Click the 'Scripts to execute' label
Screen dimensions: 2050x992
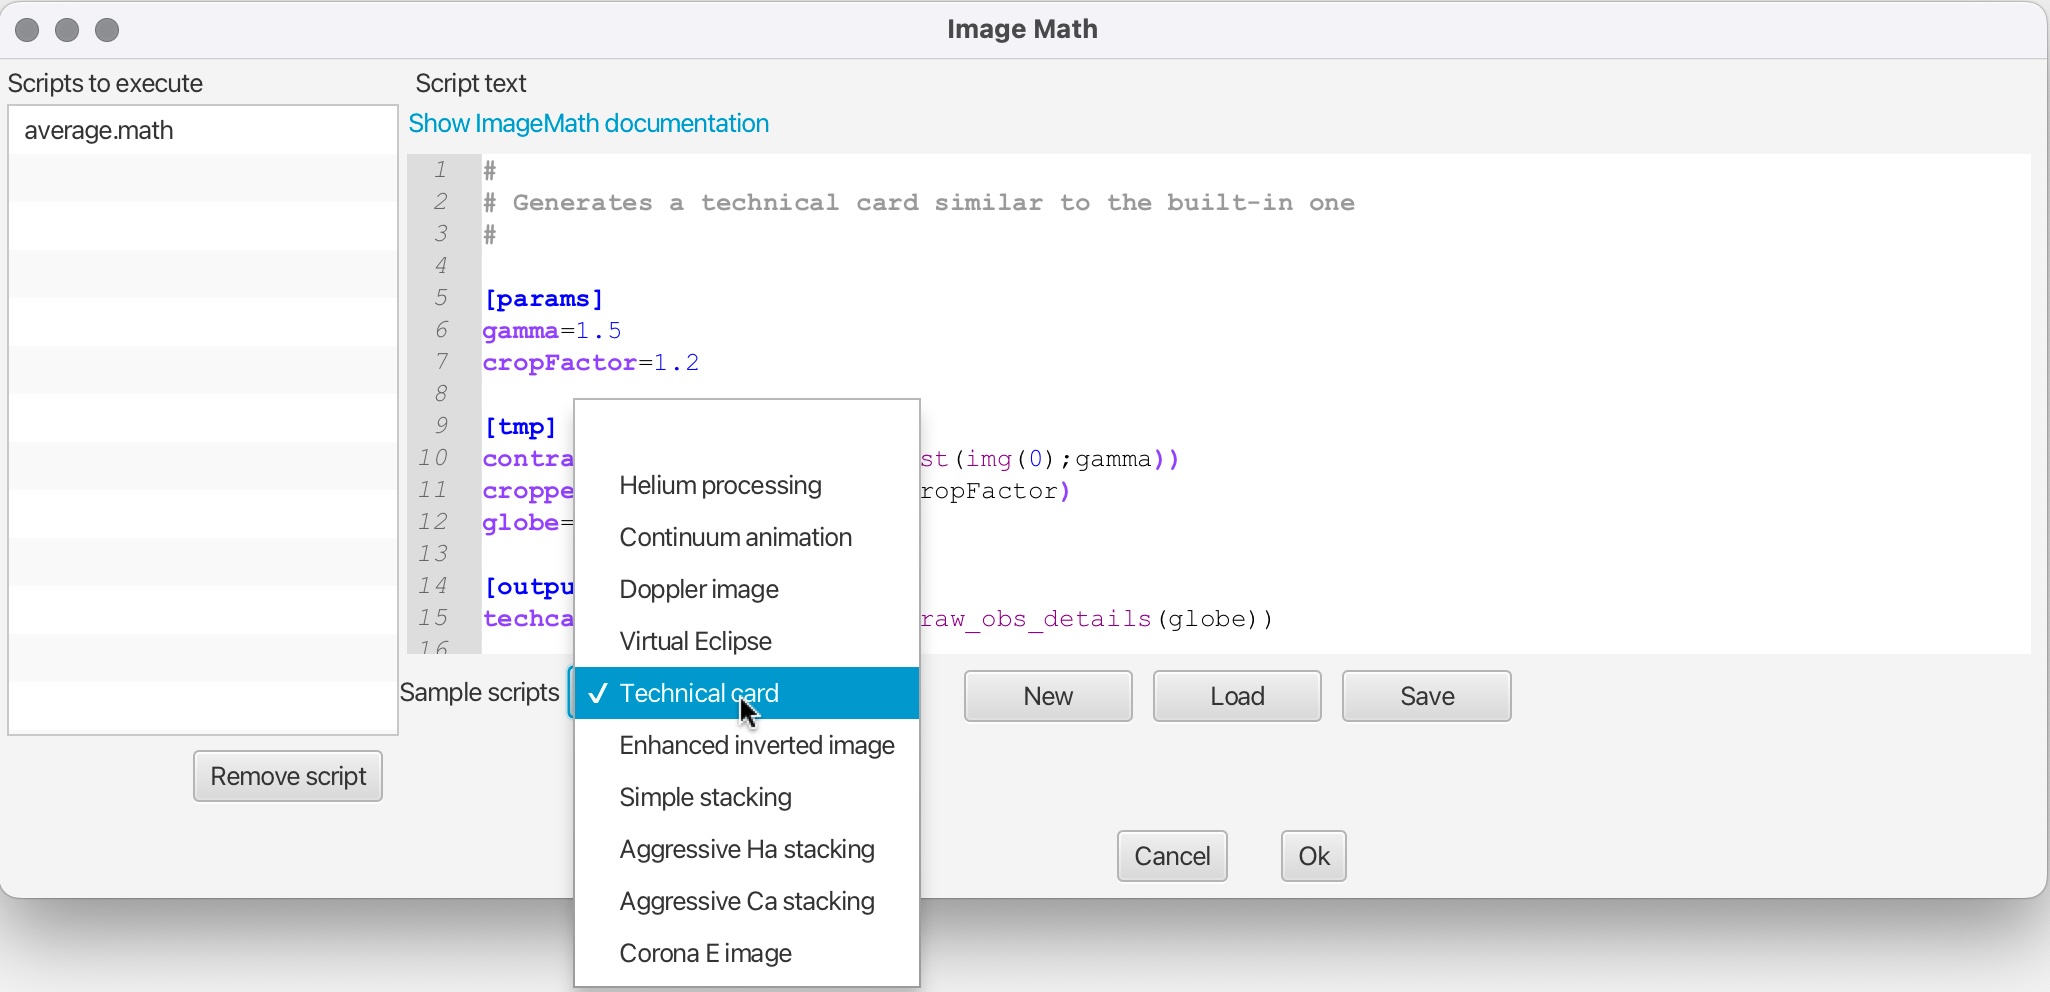(x=105, y=83)
